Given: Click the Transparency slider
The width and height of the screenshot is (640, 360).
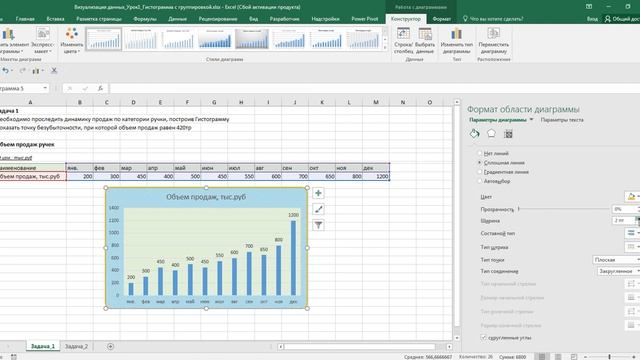Looking at the screenshot, I should (563, 209).
